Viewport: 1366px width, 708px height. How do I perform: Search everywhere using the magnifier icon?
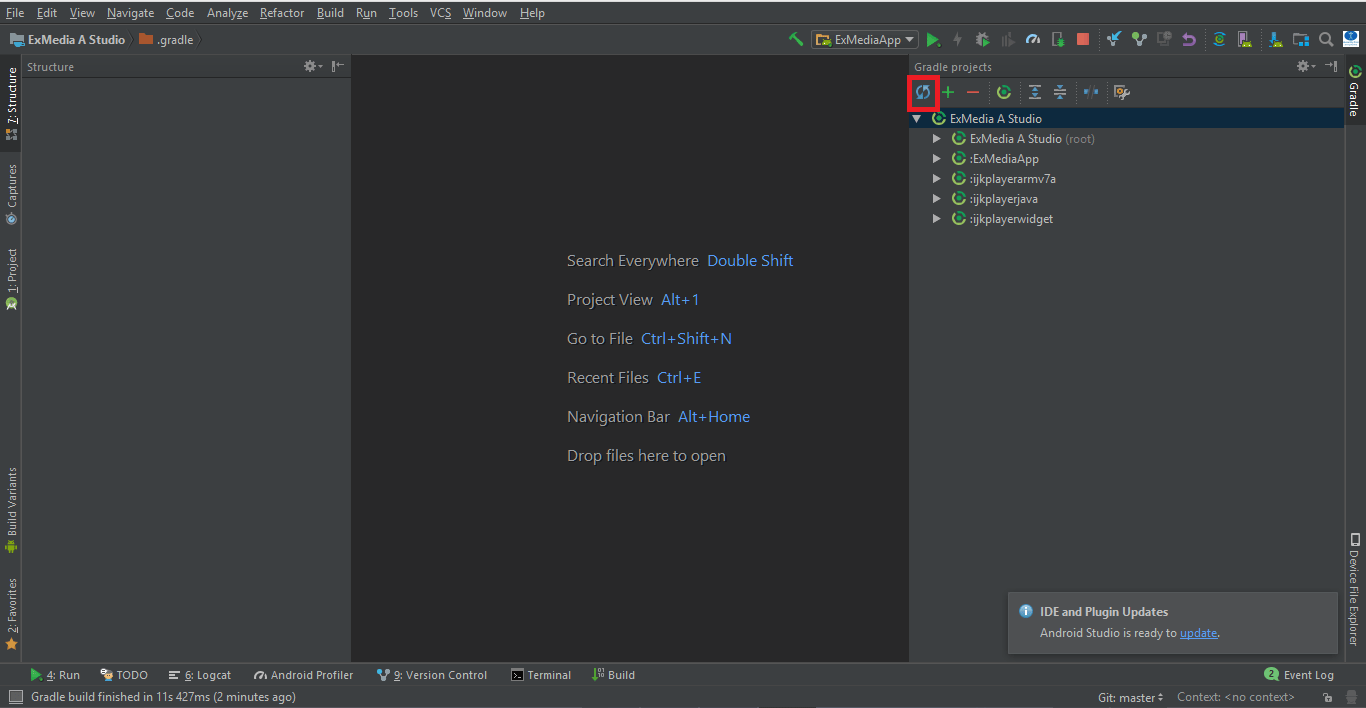(x=1326, y=39)
